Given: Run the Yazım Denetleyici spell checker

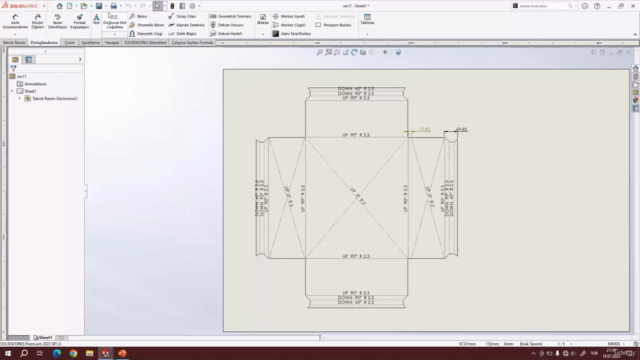Looking at the screenshot, I should pyautogui.click(x=57, y=21).
